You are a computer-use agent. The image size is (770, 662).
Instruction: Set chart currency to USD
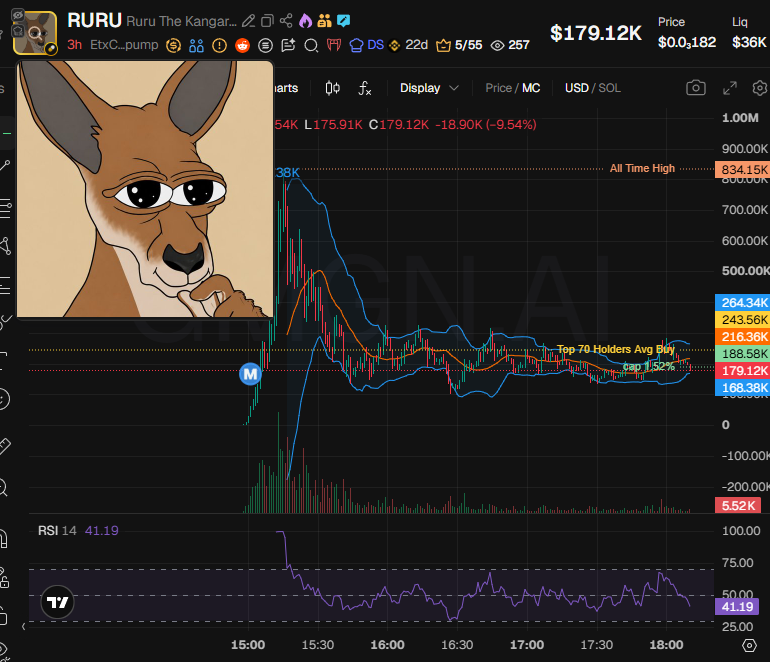(x=577, y=88)
